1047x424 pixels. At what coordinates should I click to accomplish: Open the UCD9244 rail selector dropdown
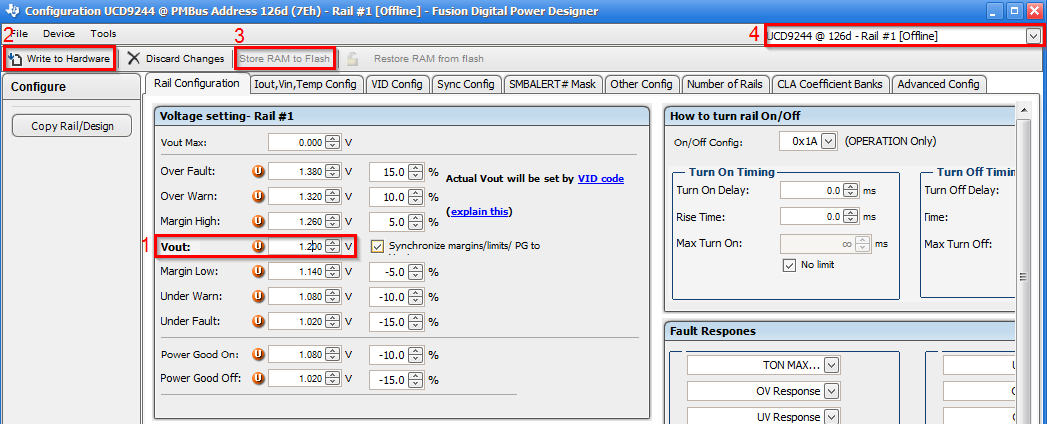click(1034, 35)
